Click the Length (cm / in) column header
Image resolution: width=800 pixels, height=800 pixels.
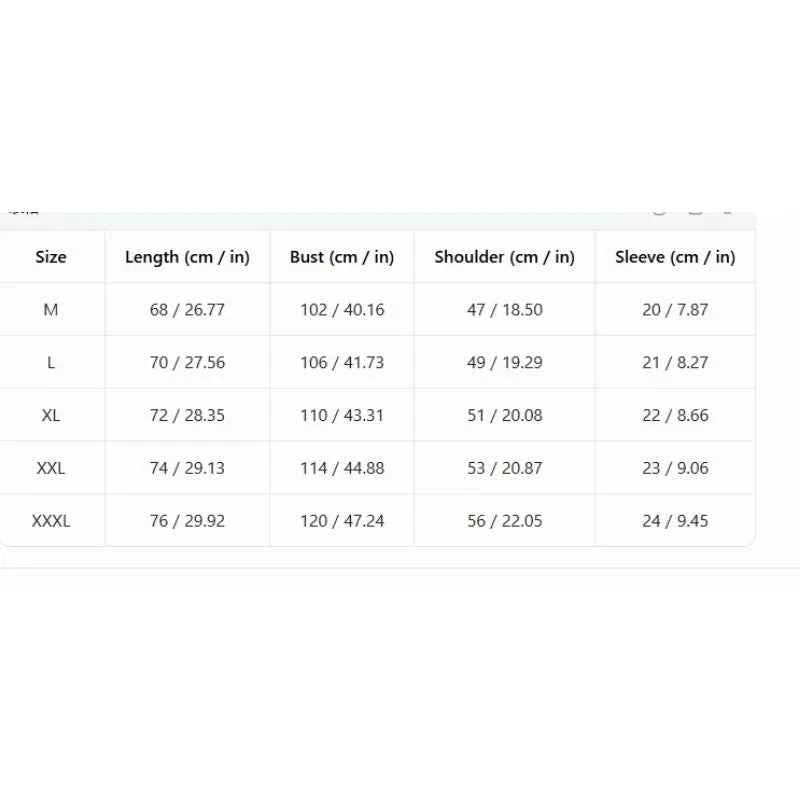click(187, 257)
